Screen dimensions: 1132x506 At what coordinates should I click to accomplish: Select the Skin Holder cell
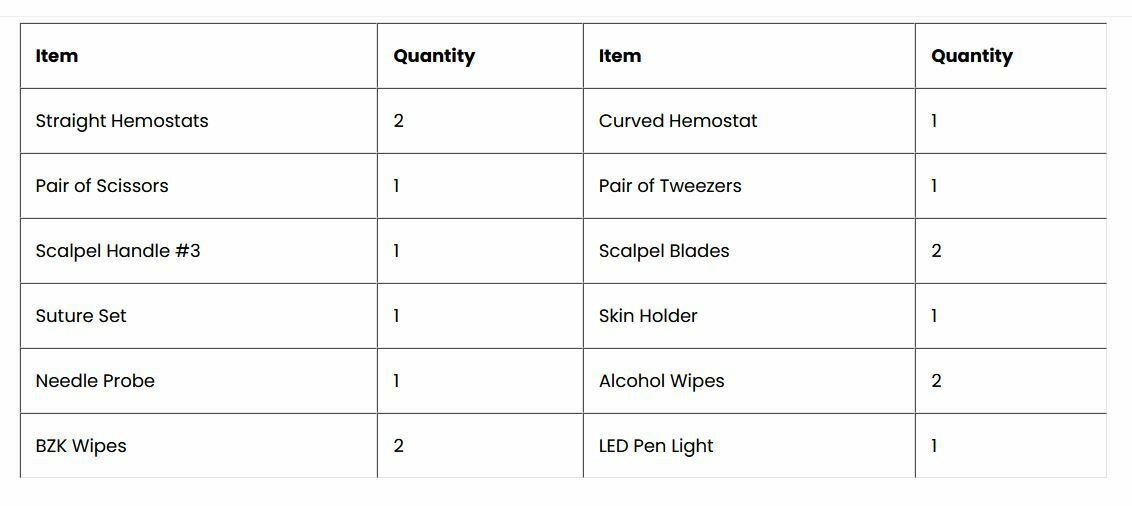click(749, 315)
